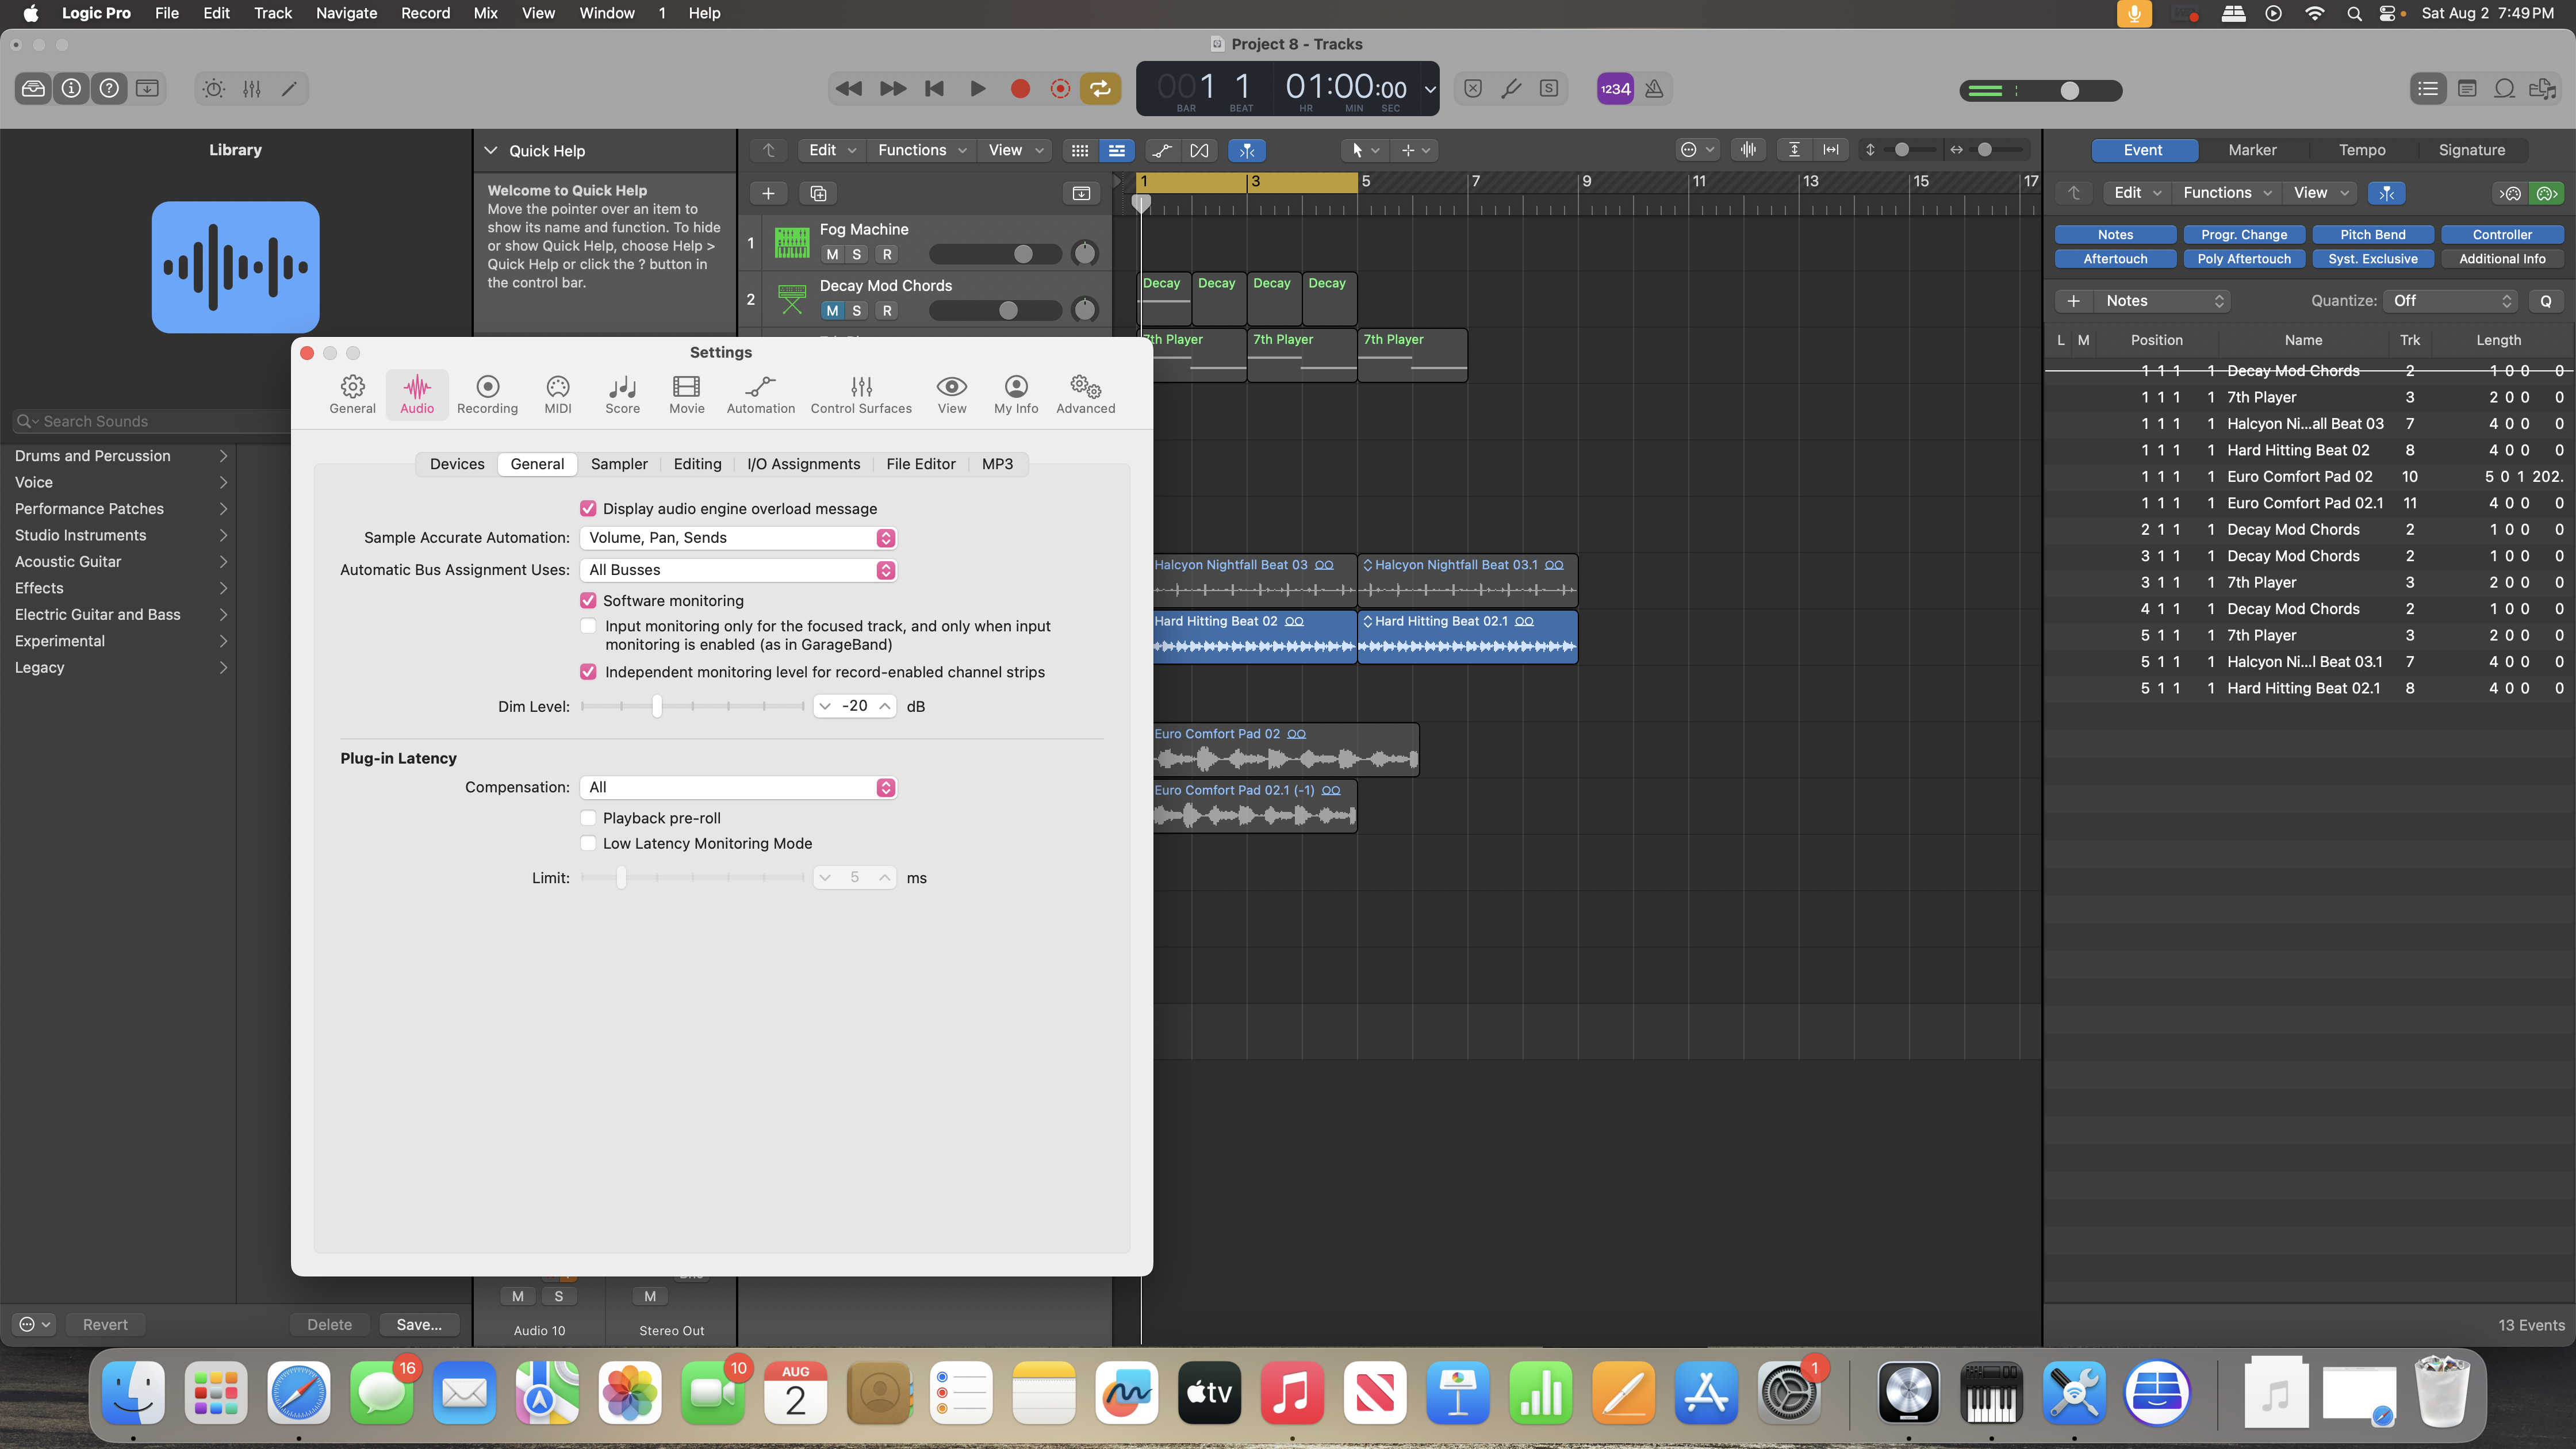Open the Control Surfaces settings pane
Image resolution: width=2576 pixels, height=1449 pixels.
pyautogui.click(x=860, y=394)
